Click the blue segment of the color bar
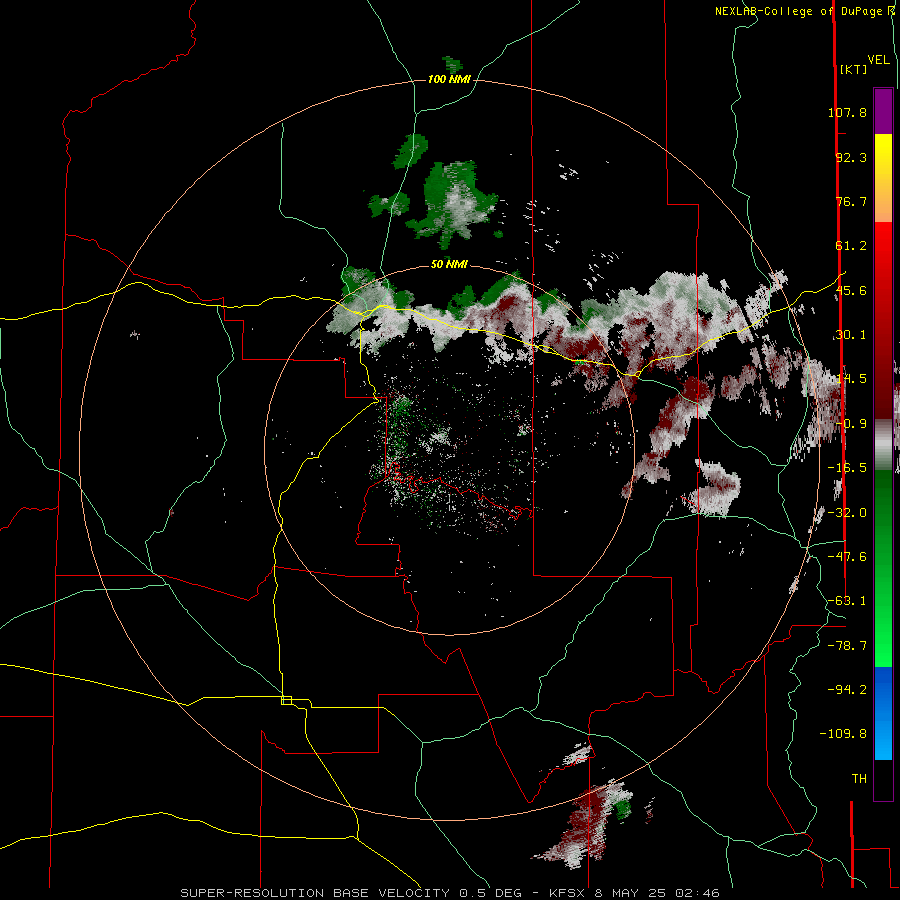The width and height of the screenshot is (900, 900). 883,713
